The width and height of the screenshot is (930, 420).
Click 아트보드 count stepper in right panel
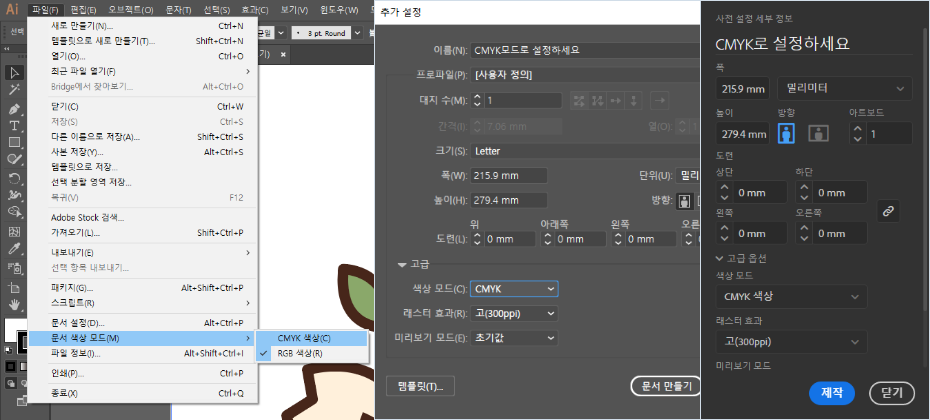tap(856, 134)
